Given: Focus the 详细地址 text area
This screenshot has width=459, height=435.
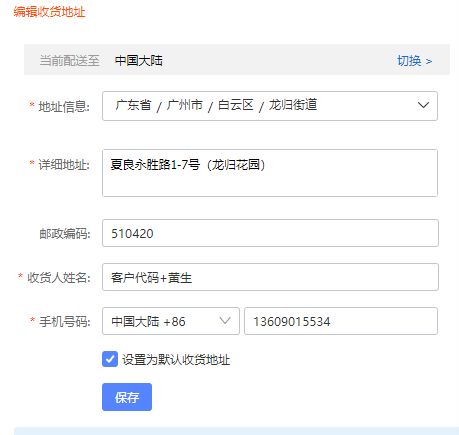Looking at the screenshot, I should coord(270,173).
